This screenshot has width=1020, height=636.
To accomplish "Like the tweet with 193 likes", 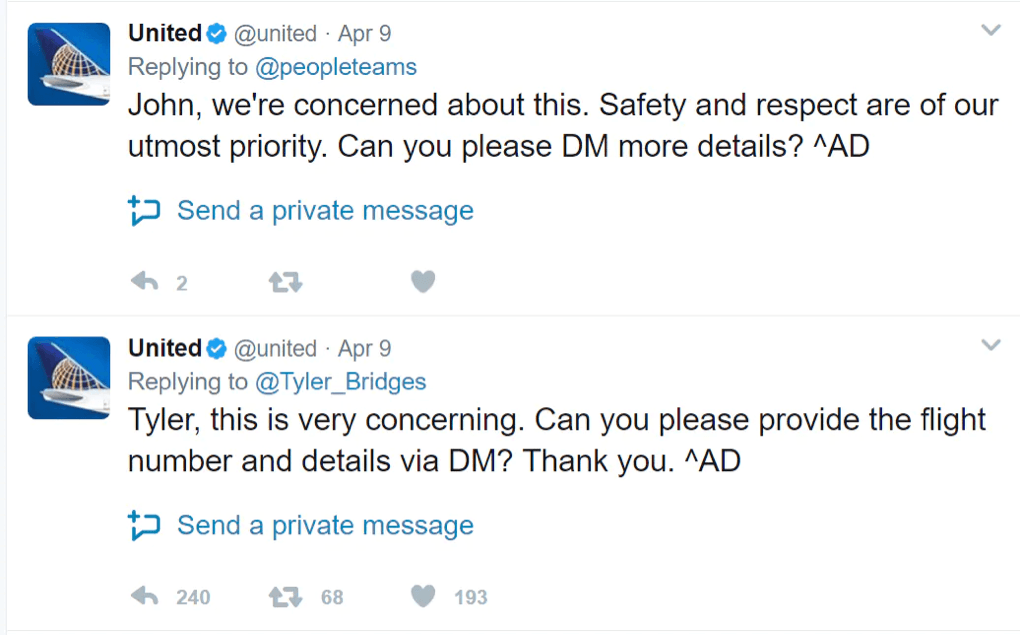I will pos(423,597).
